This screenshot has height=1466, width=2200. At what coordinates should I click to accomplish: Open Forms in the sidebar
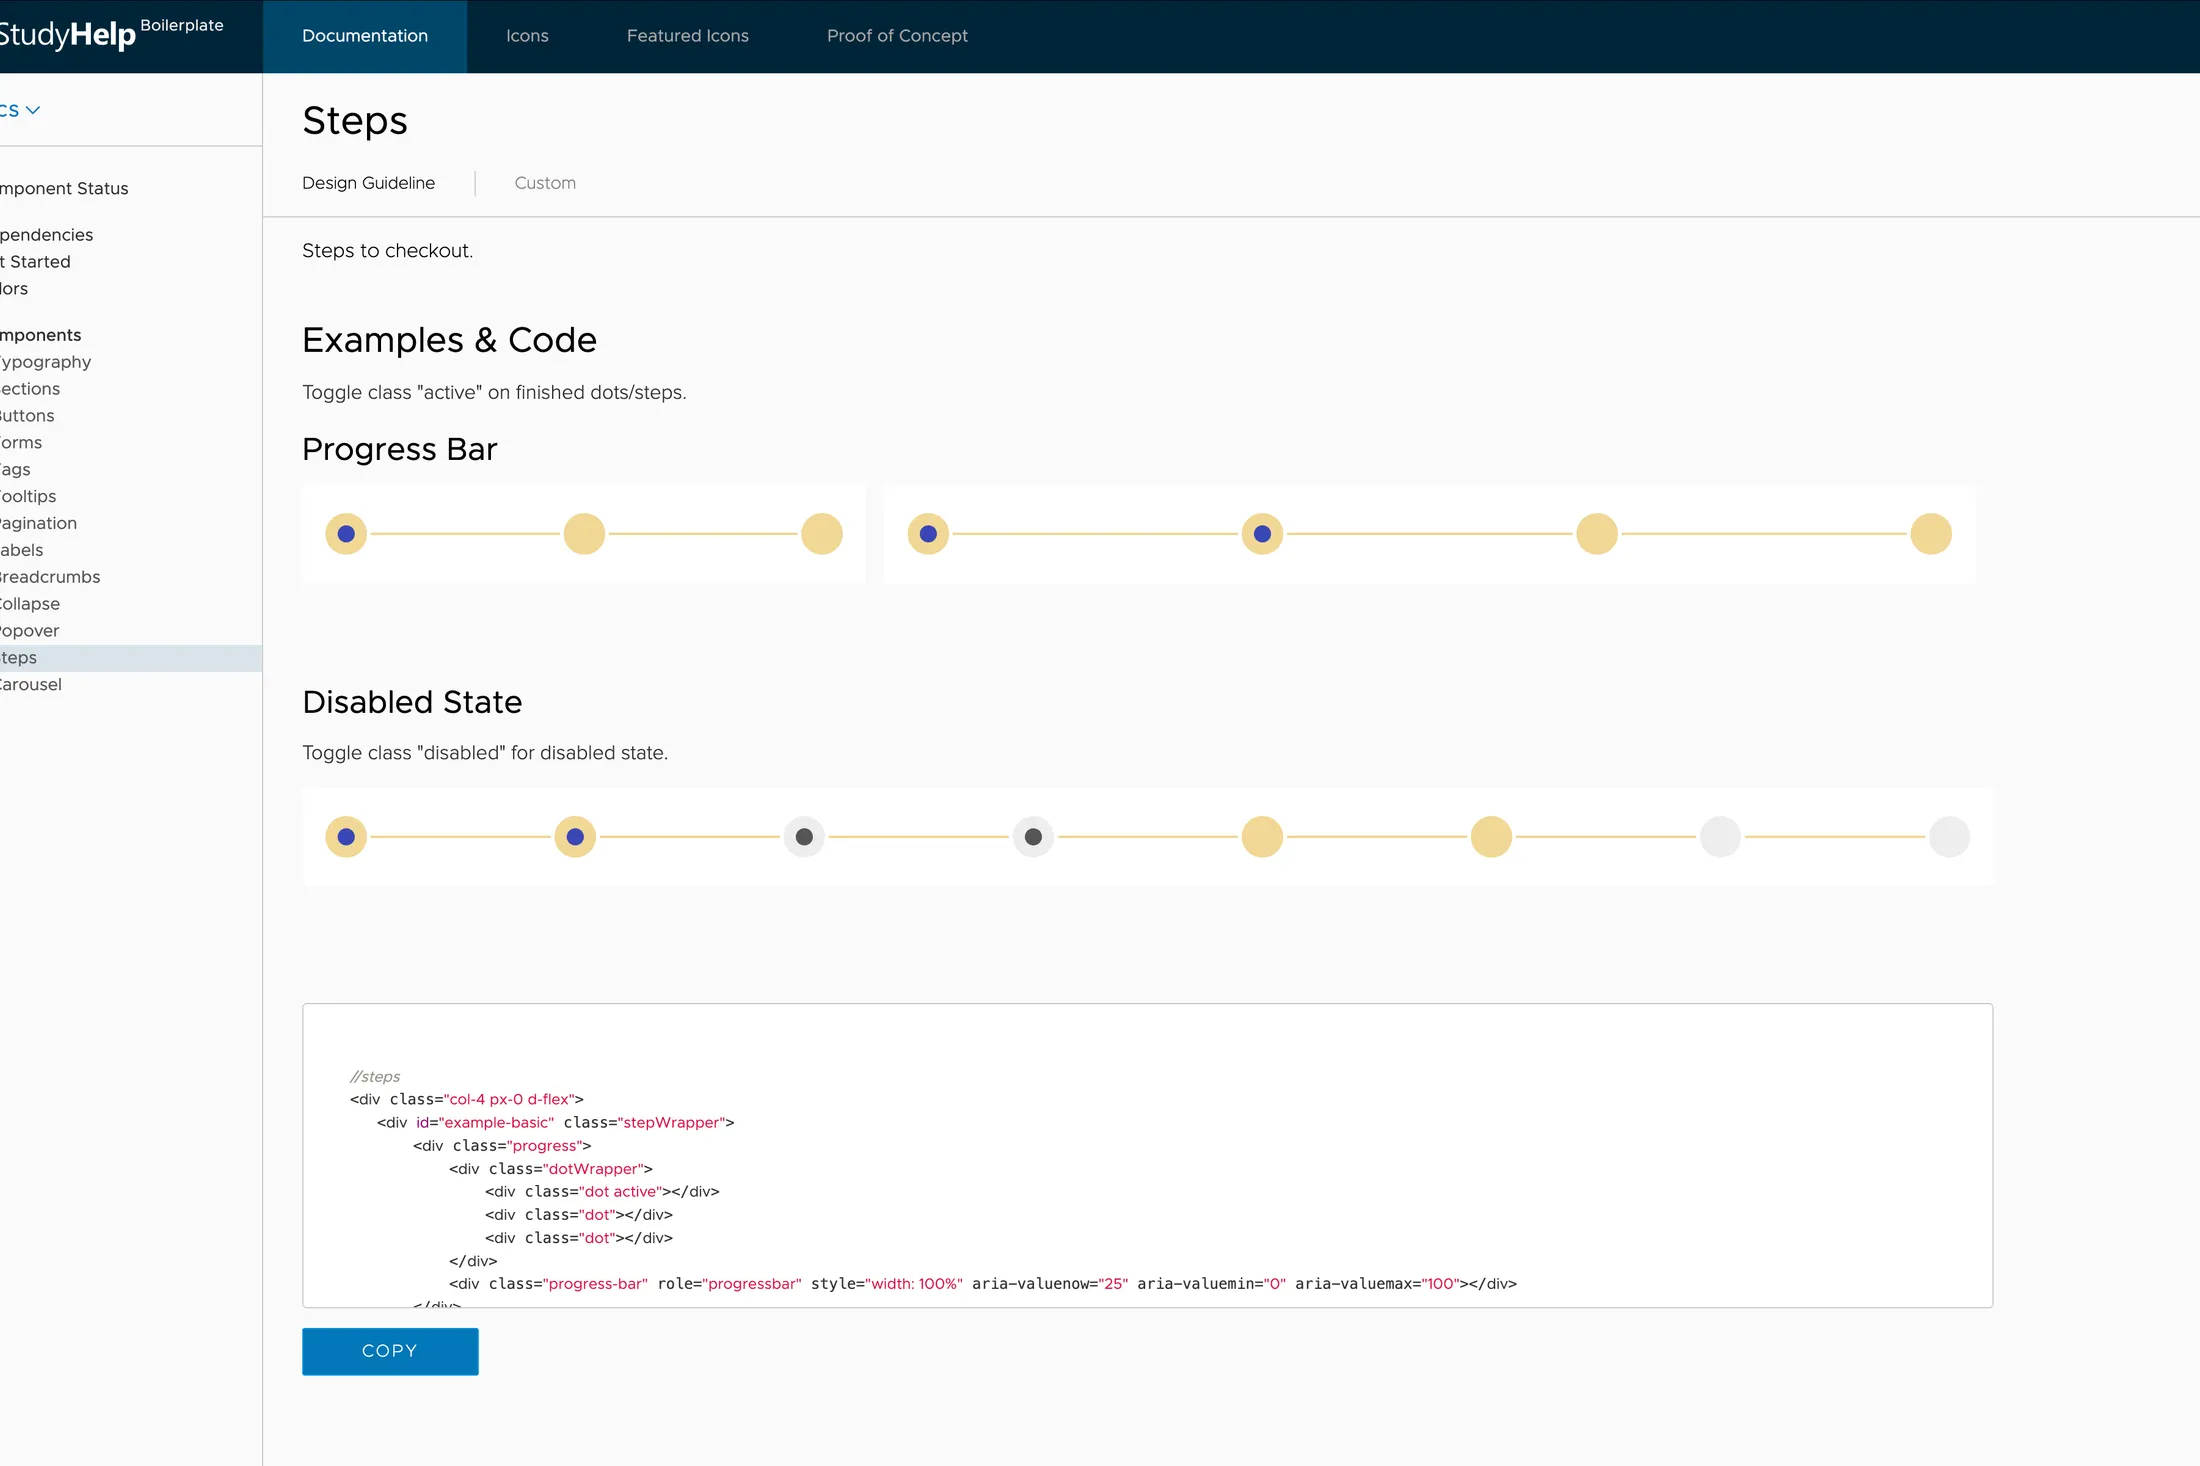pyautogui.click(x=21, y=443)
